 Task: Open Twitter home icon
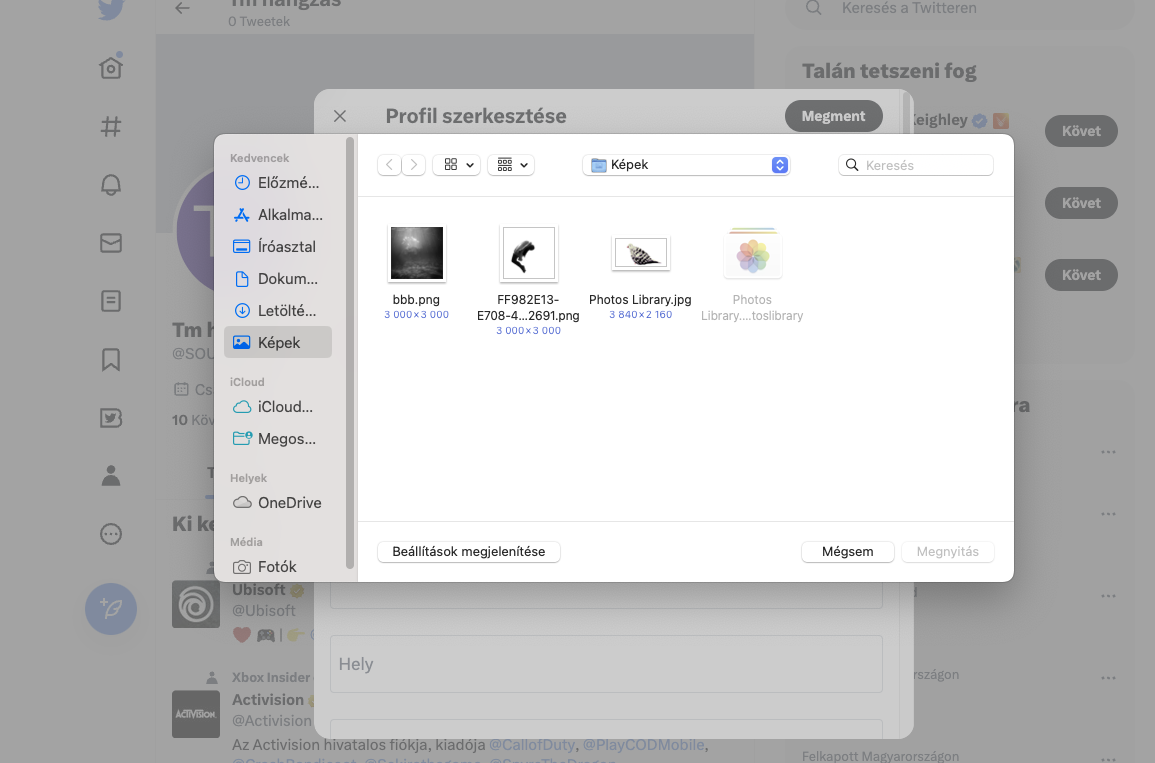coord(111,68)
